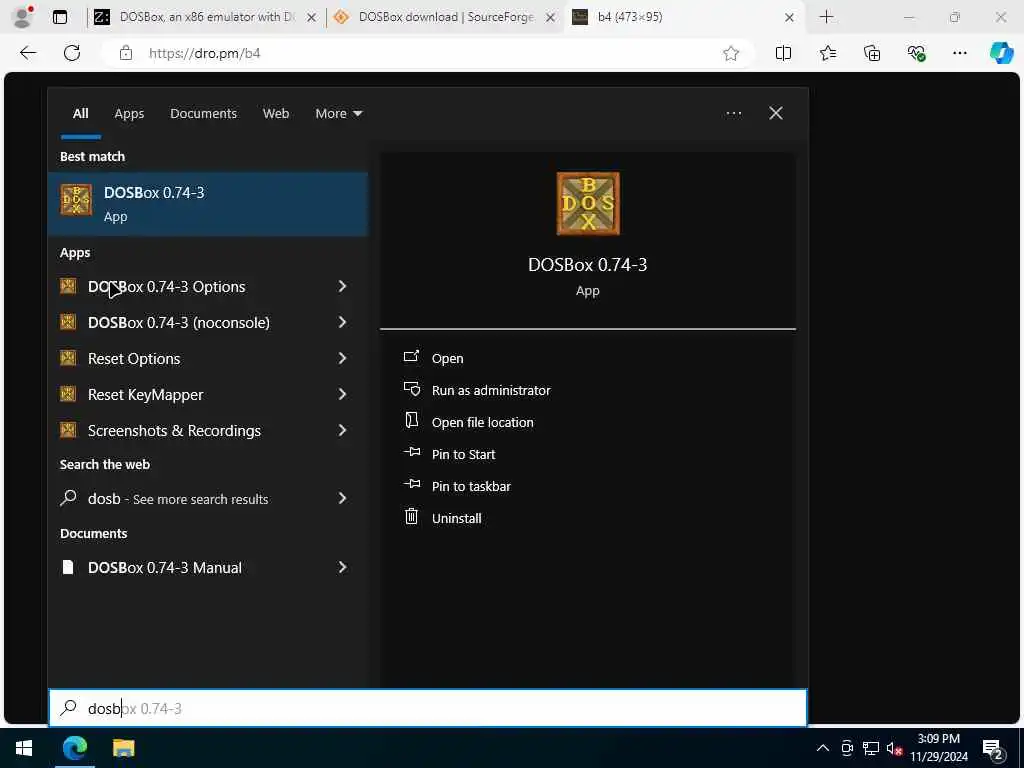This screenshot has width=1024, height=768.
Task: Open Edge Browser essentials heart icon
Action: (x=916, y=53)
